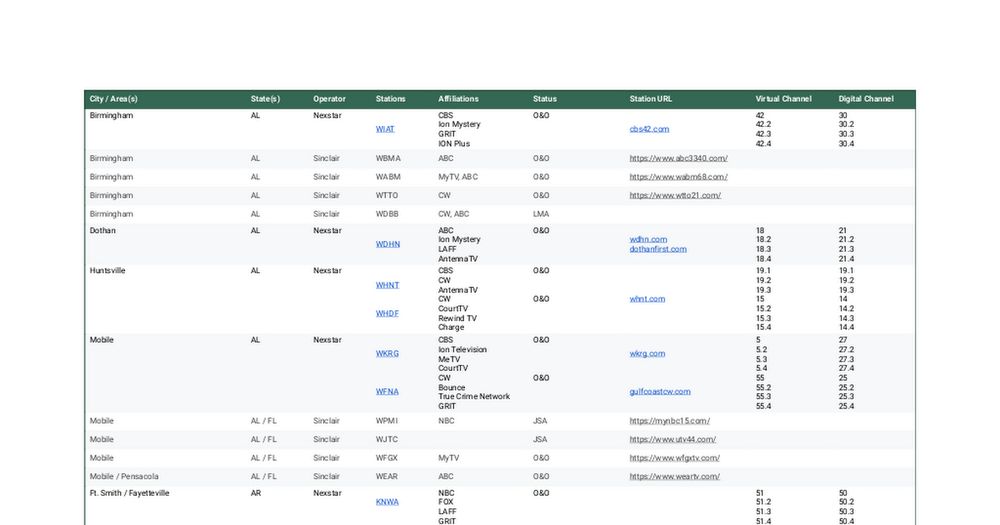This screenshot has width=1000, height=525.
Task: Follow the utv44.com link
Action: [x=673, y=439]
